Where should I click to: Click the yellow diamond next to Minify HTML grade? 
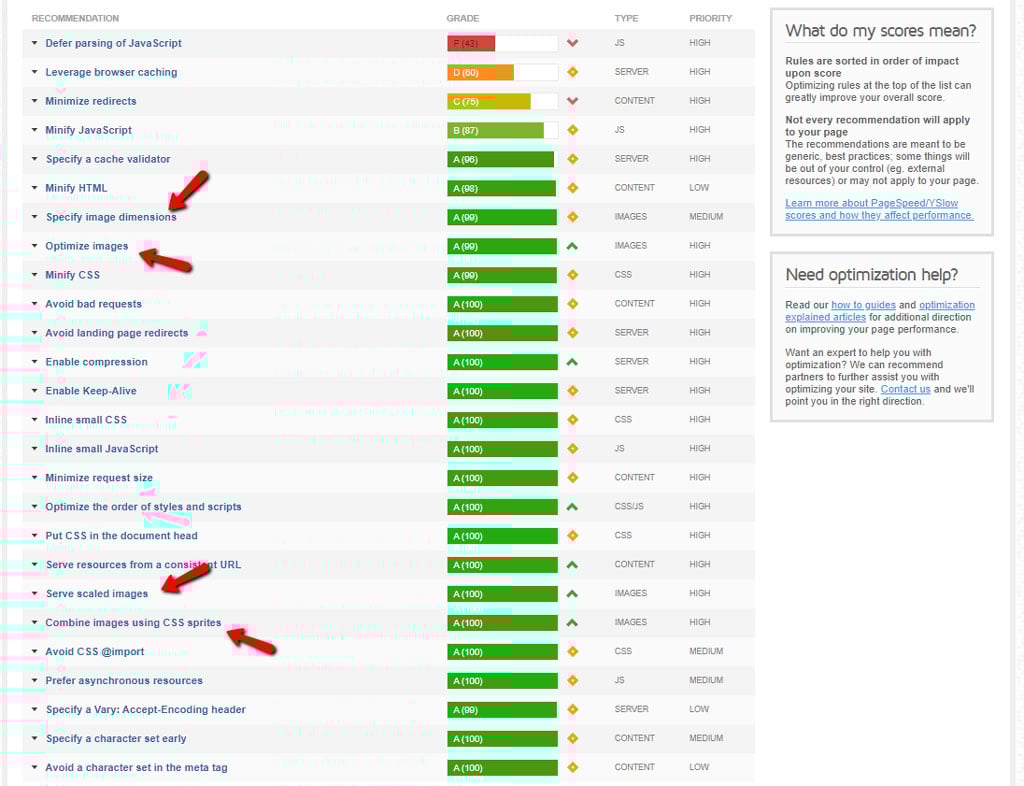pos(572,187)
